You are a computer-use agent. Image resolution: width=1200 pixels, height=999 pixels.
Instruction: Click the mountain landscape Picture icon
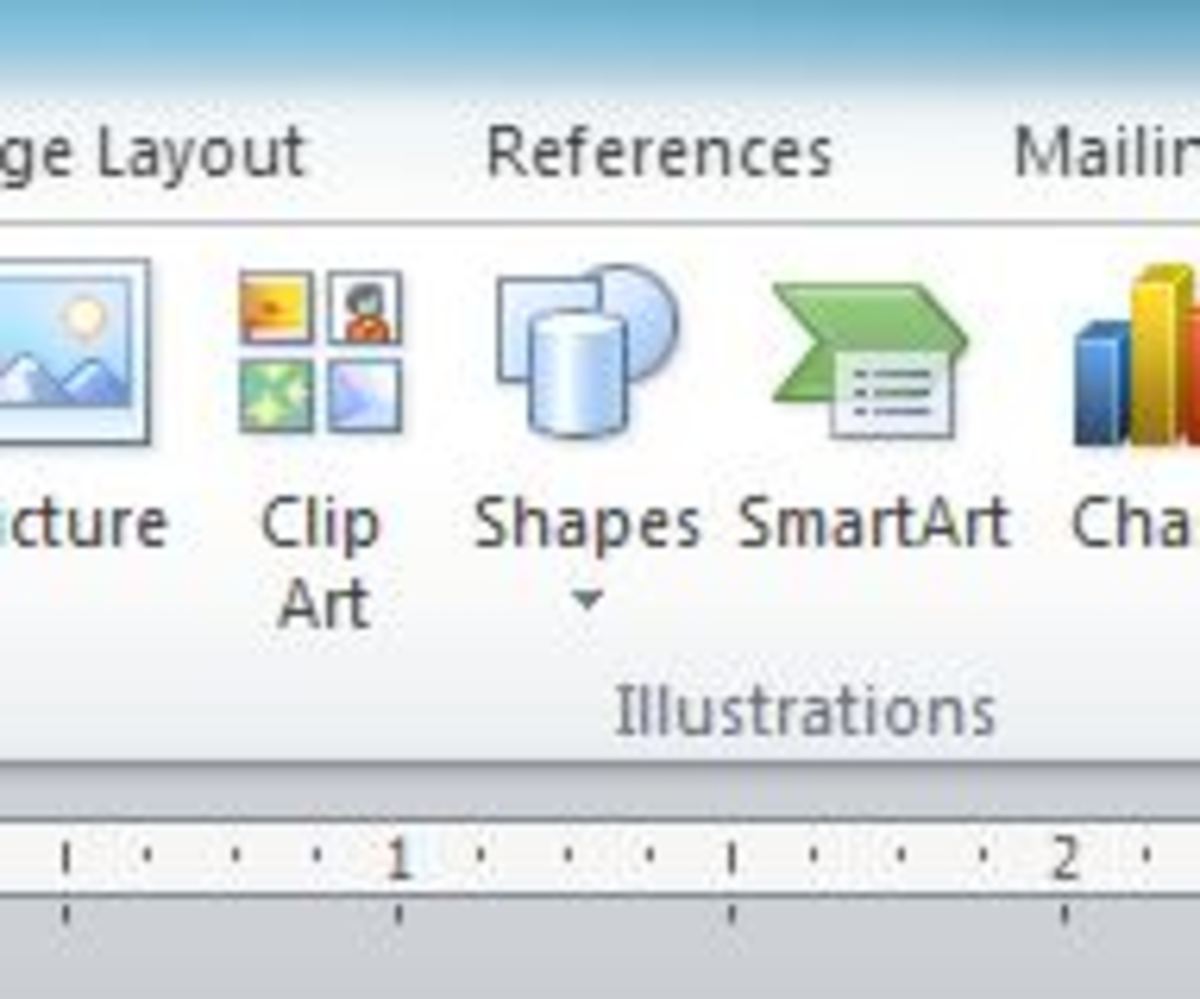(70, 350)
